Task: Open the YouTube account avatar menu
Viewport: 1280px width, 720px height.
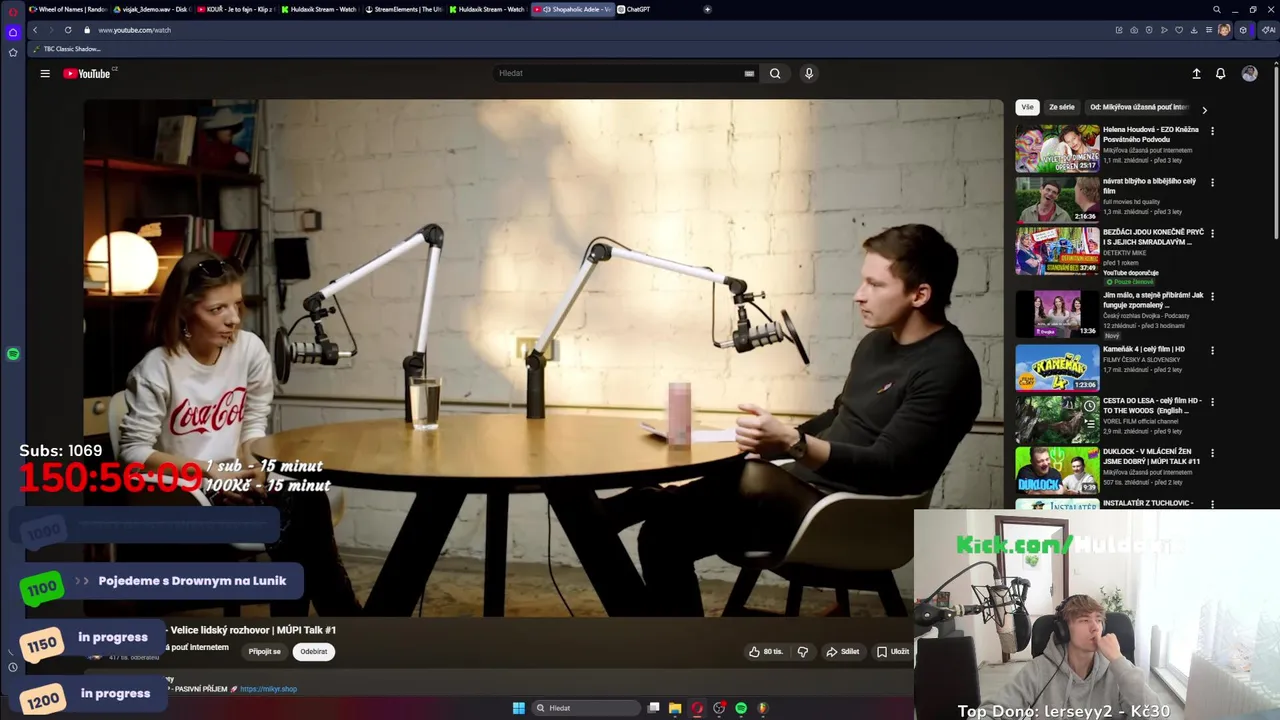Action: point(1249,73)
